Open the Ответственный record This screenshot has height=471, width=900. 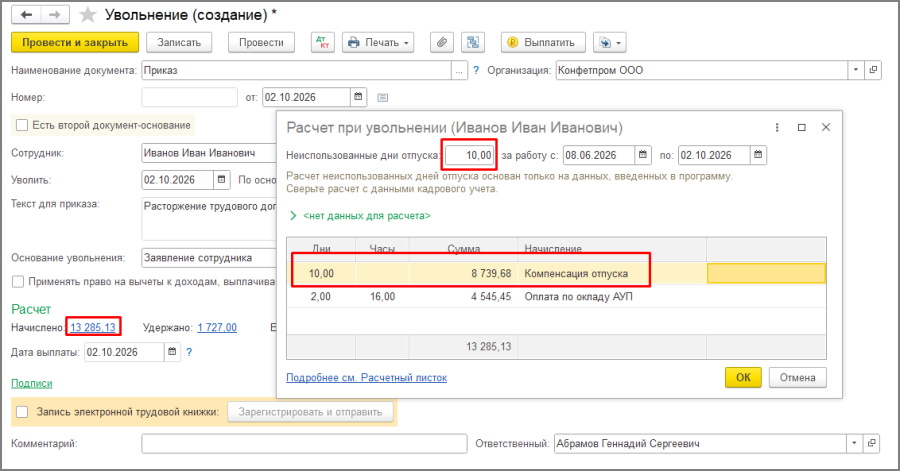[871, 443]
